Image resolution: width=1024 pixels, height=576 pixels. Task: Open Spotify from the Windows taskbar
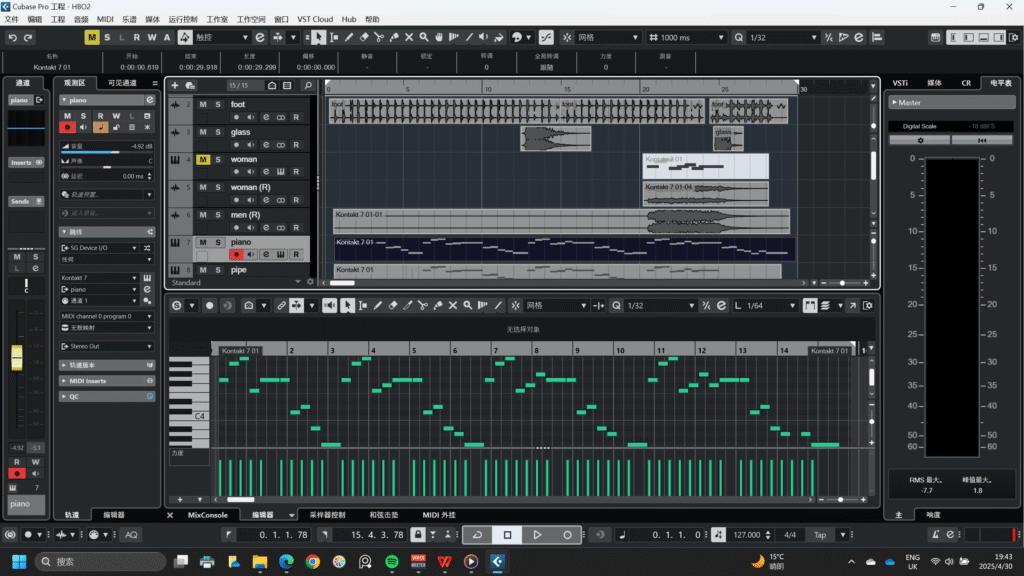pyautogui.click(x=391, y=562)
